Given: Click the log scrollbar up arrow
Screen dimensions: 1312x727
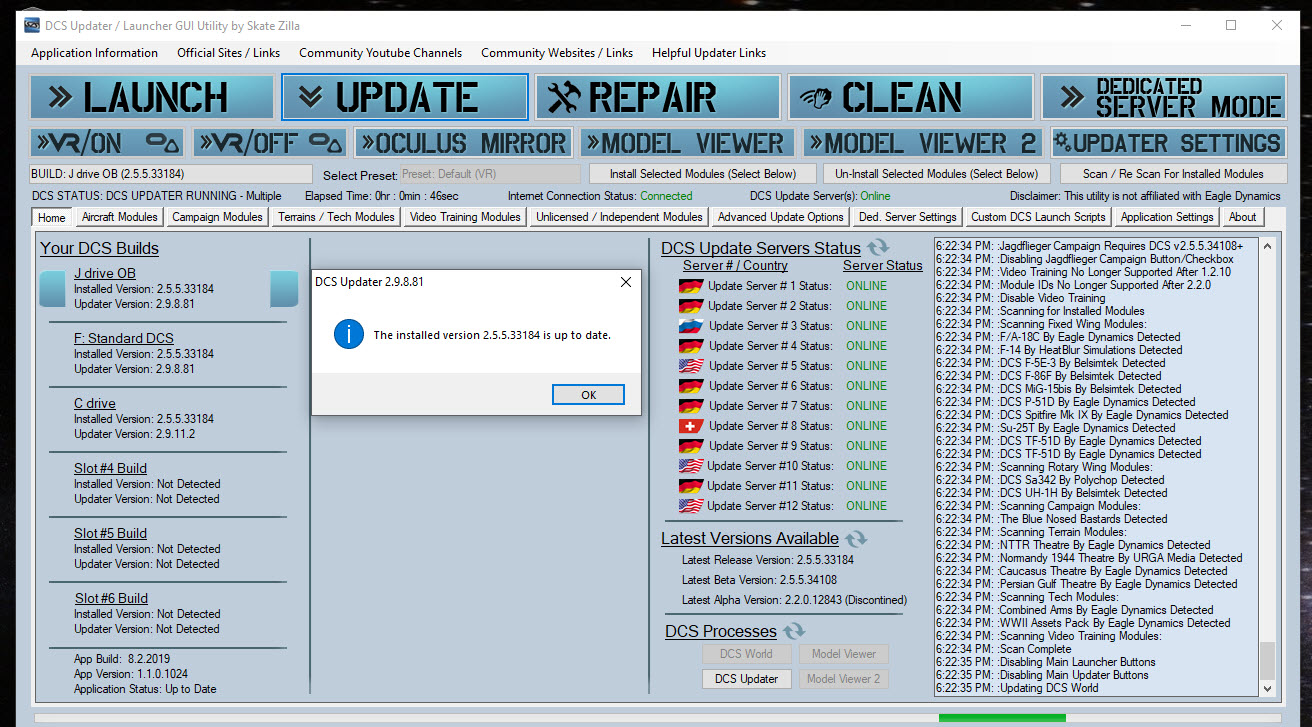Looking at the screenshot, I should 1267,246.
